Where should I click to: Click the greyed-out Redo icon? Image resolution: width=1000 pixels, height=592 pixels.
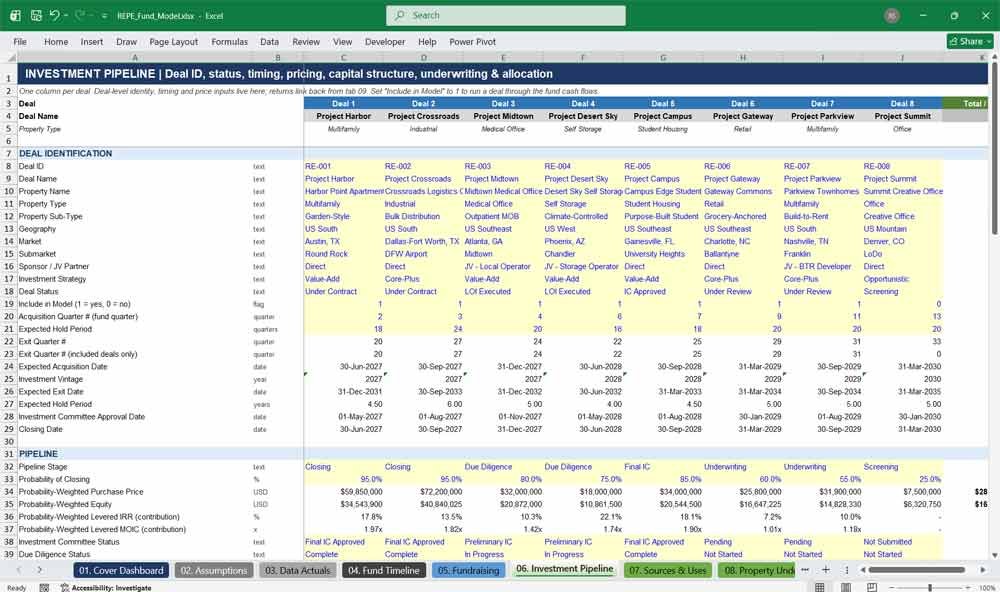click(80, 15)
